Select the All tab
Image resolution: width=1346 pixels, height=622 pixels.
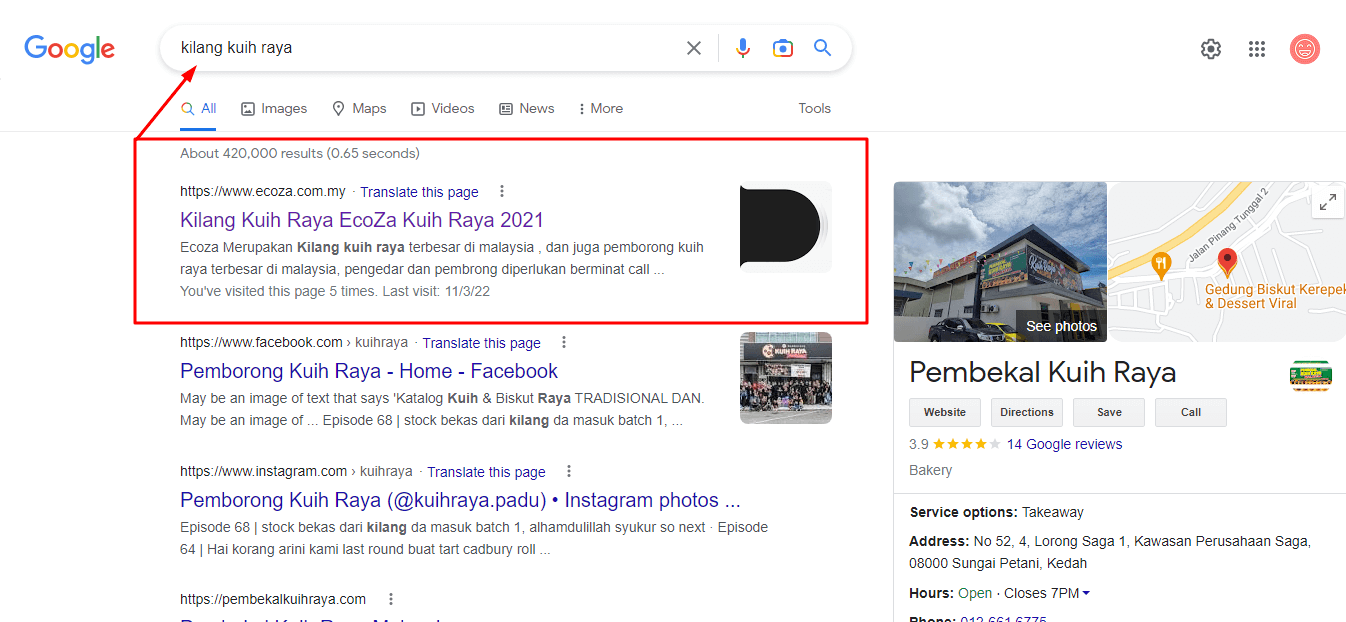[x=199, y=109]
